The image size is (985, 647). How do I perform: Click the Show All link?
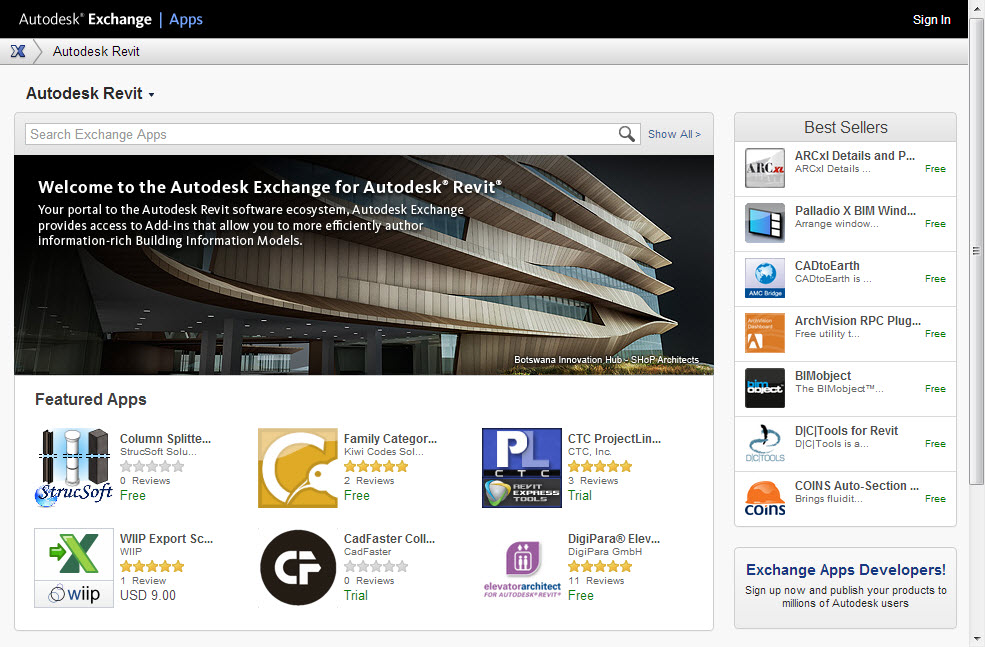click(674, 134)
